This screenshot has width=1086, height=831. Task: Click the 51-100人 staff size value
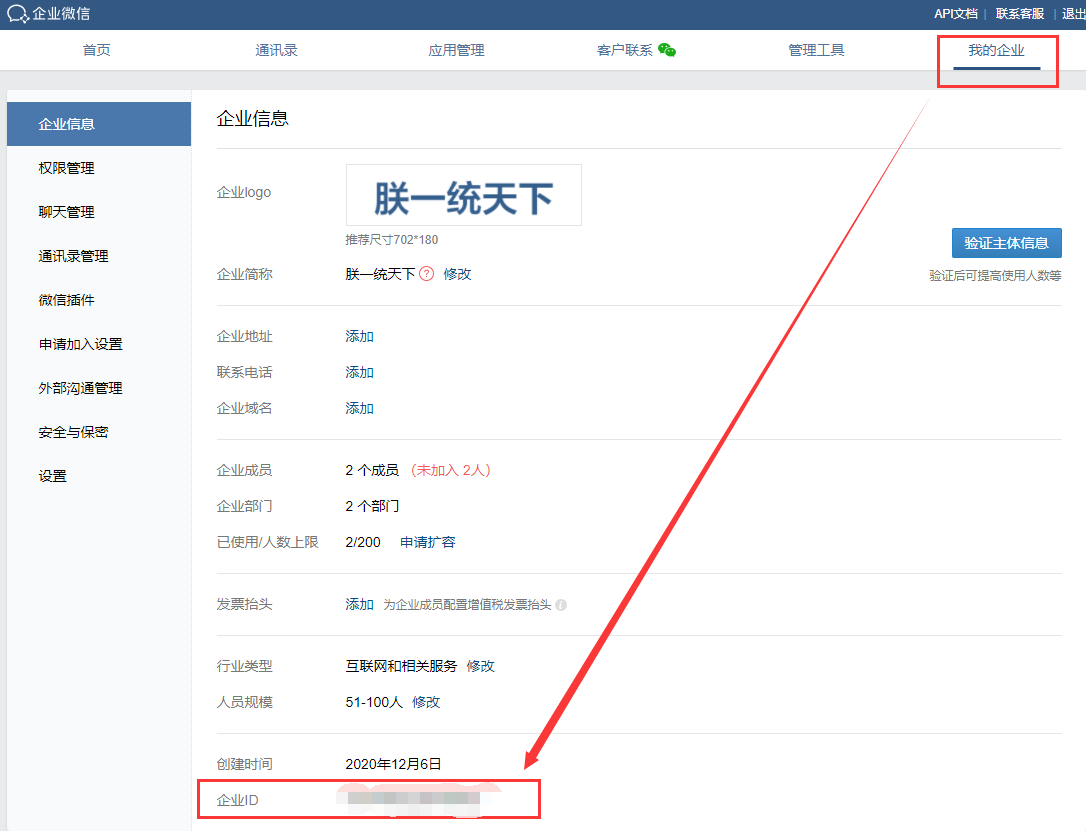pyautogui.click(x=374, y=702)
